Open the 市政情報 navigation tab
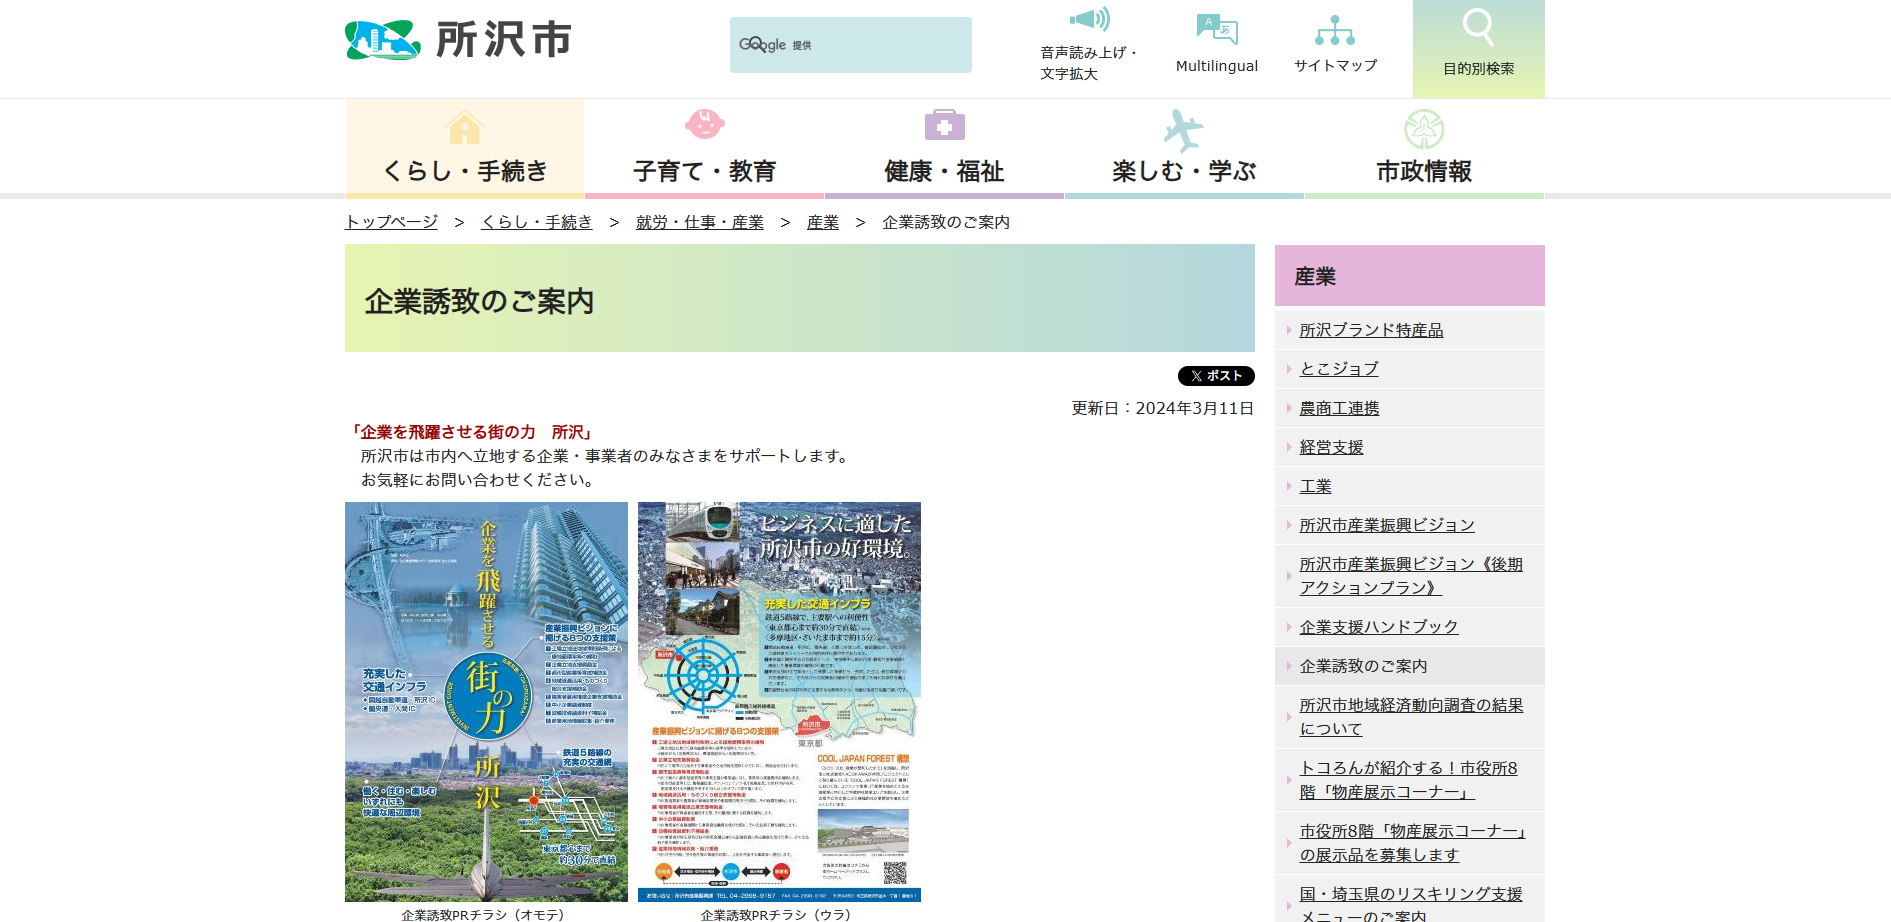 tap(1424, 148)
